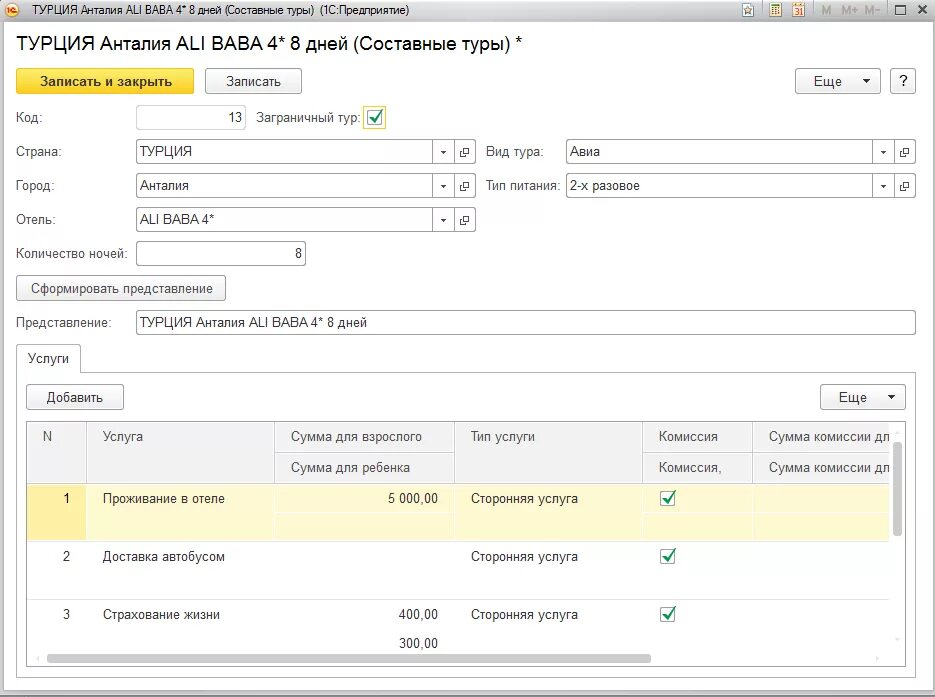Expand the Тип питания dropdown
The width and height of the screenshot is (935, 697).
[882, 186]
